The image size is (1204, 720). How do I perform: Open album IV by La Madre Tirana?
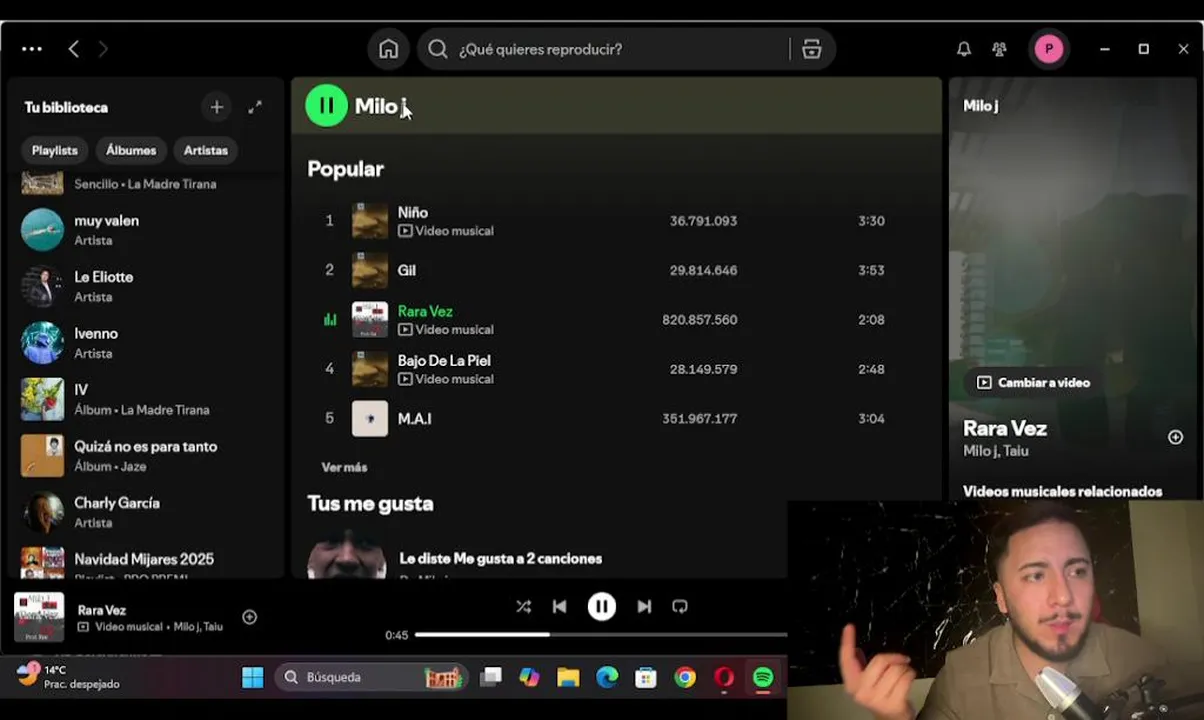pos(145,399)
